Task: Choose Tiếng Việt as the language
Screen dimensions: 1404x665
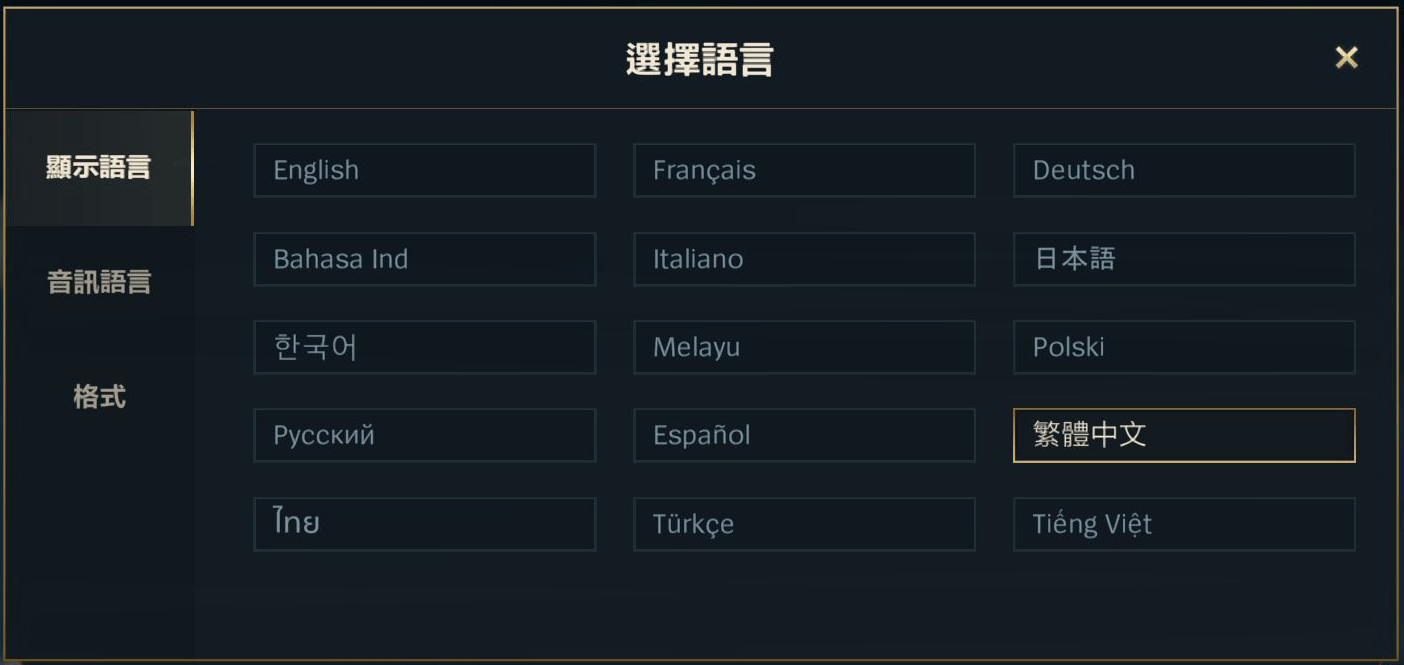Action: pos(1184,524)
